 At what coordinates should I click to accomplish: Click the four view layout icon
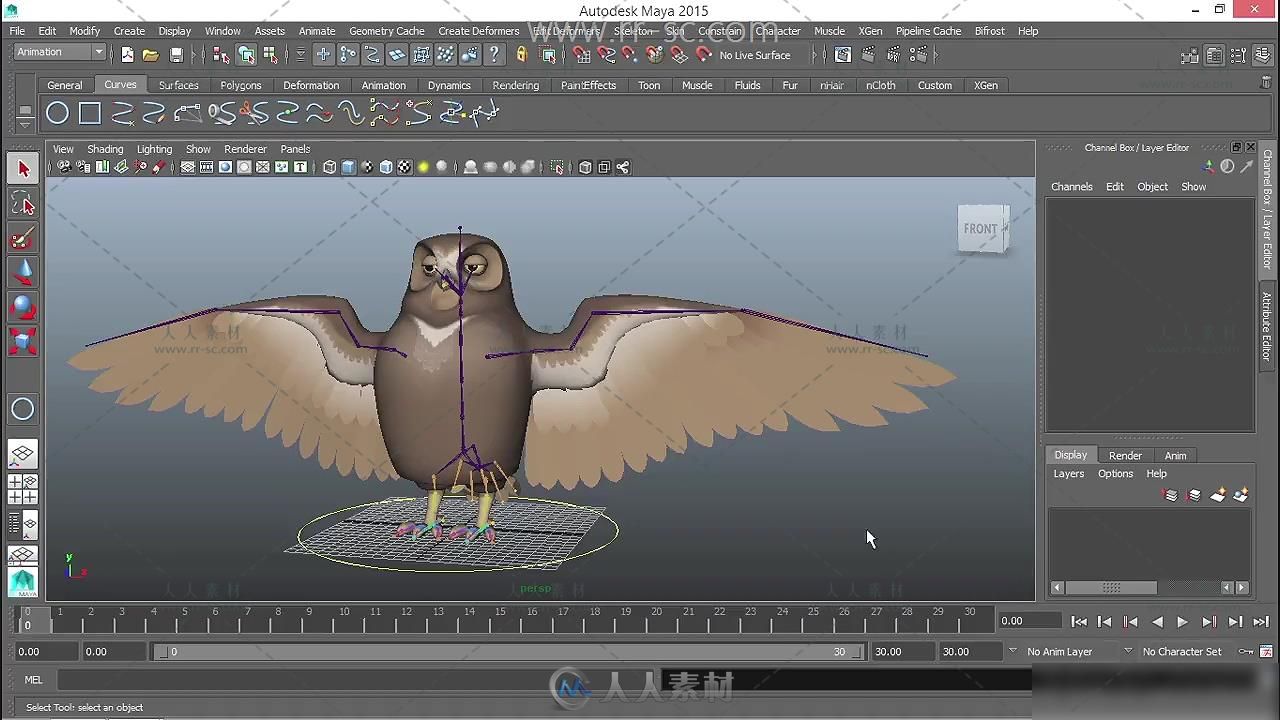point(23,489)
